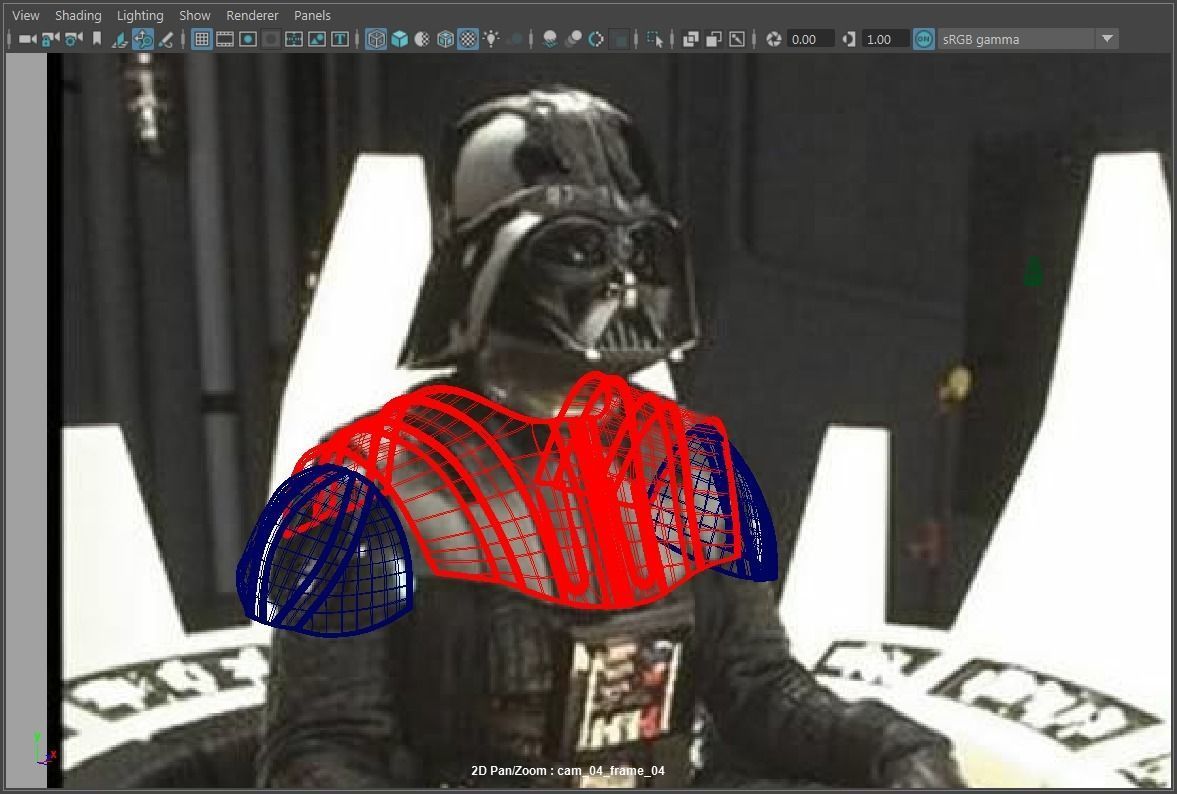Click the Exposure aperture icon

pos(774,39)
